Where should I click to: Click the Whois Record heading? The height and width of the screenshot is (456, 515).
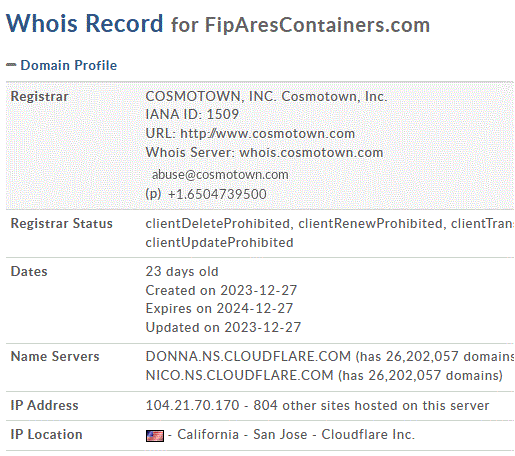85,24
